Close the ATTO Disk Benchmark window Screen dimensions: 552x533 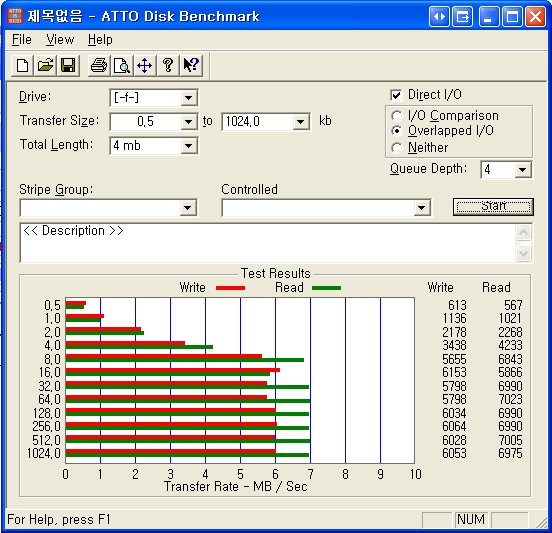coord(535,17)
